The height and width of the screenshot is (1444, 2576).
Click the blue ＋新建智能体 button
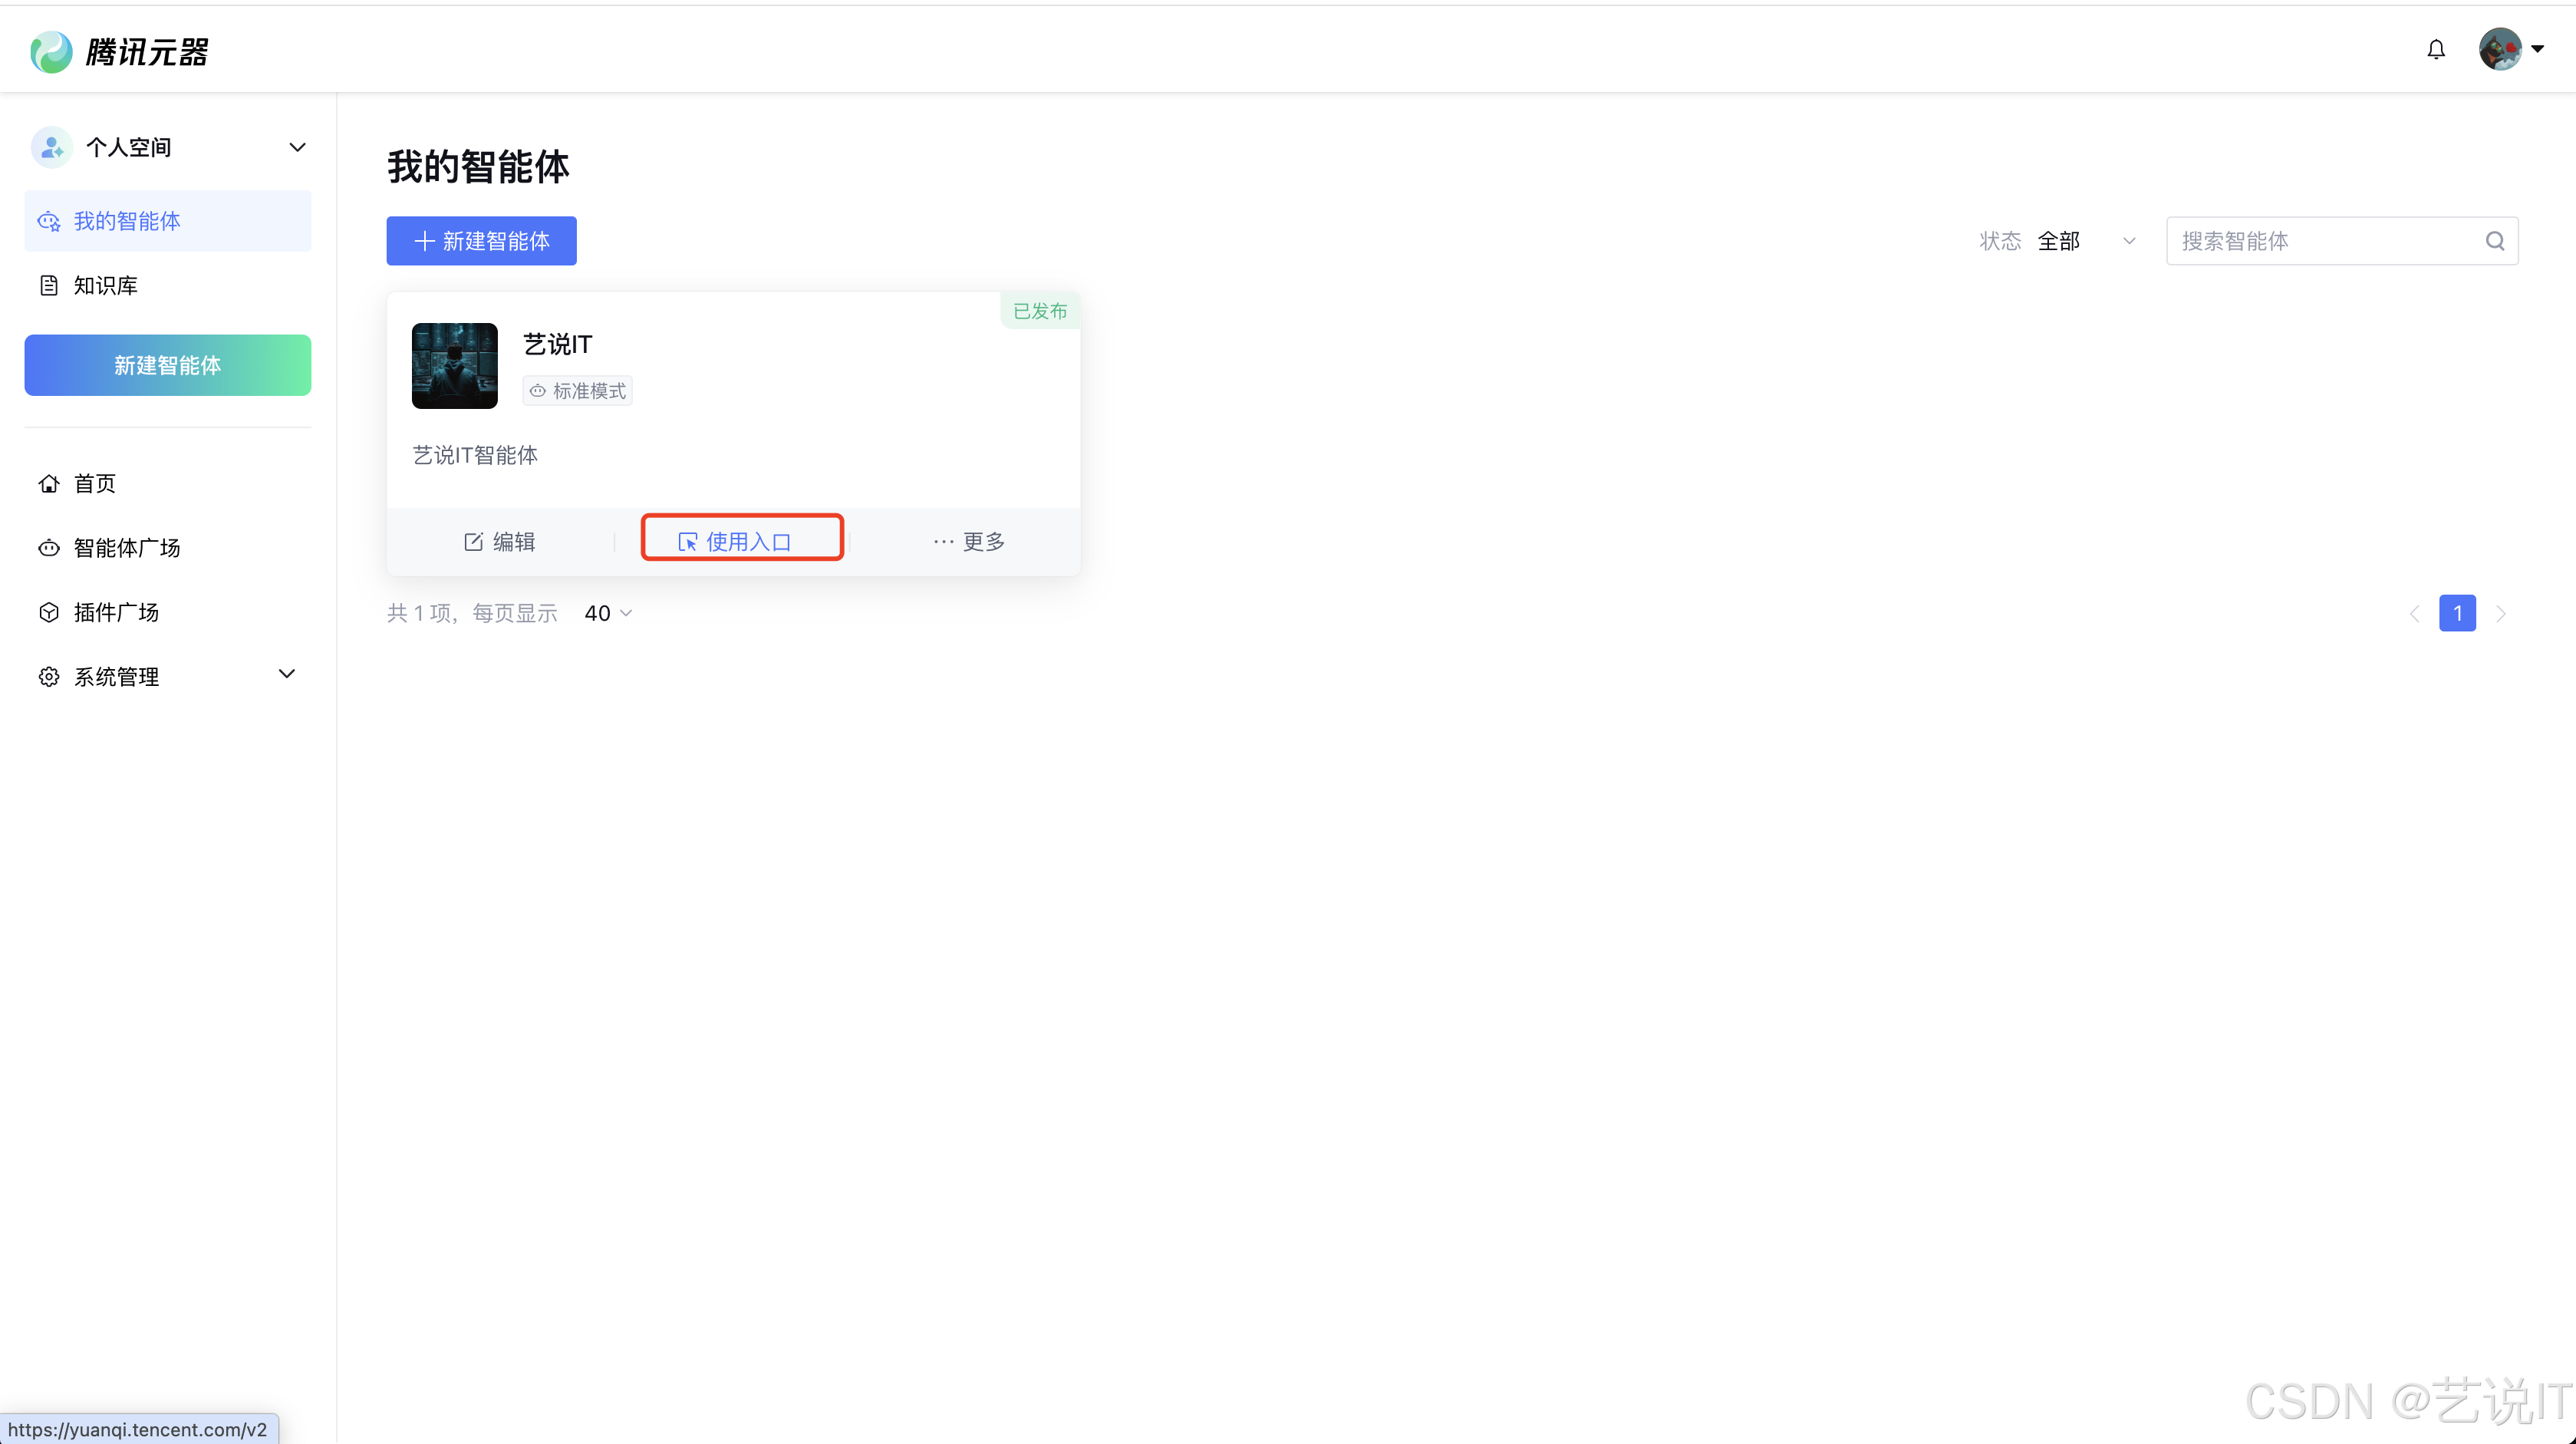[481, 241]
